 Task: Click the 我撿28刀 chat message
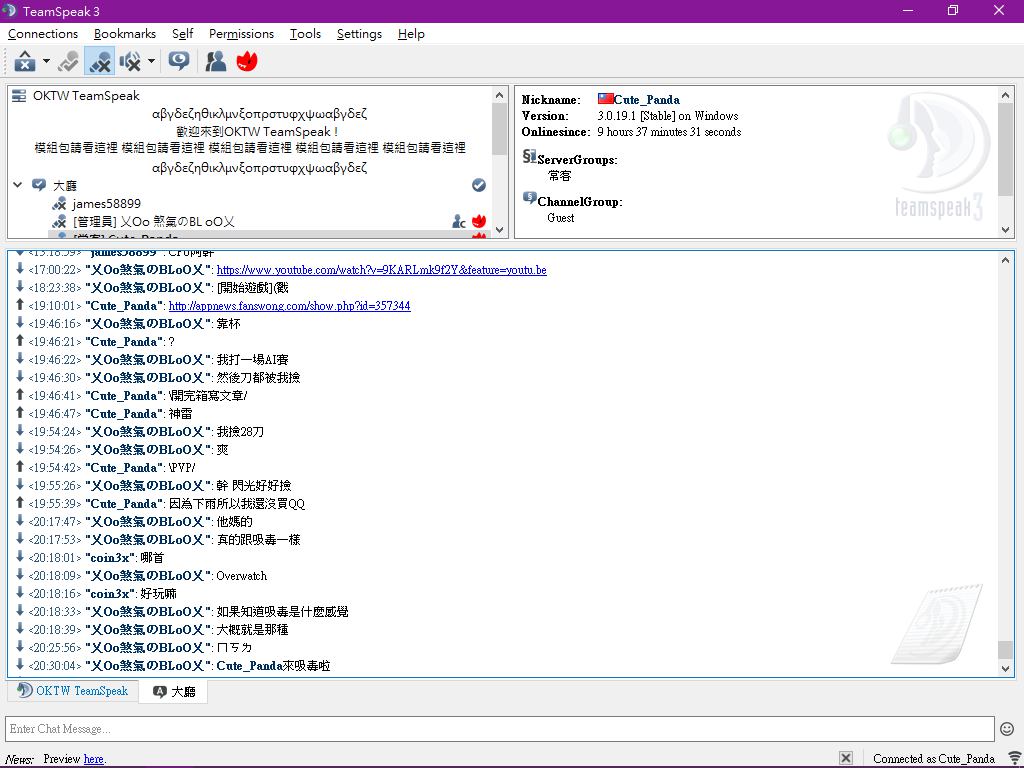[240, 432]
